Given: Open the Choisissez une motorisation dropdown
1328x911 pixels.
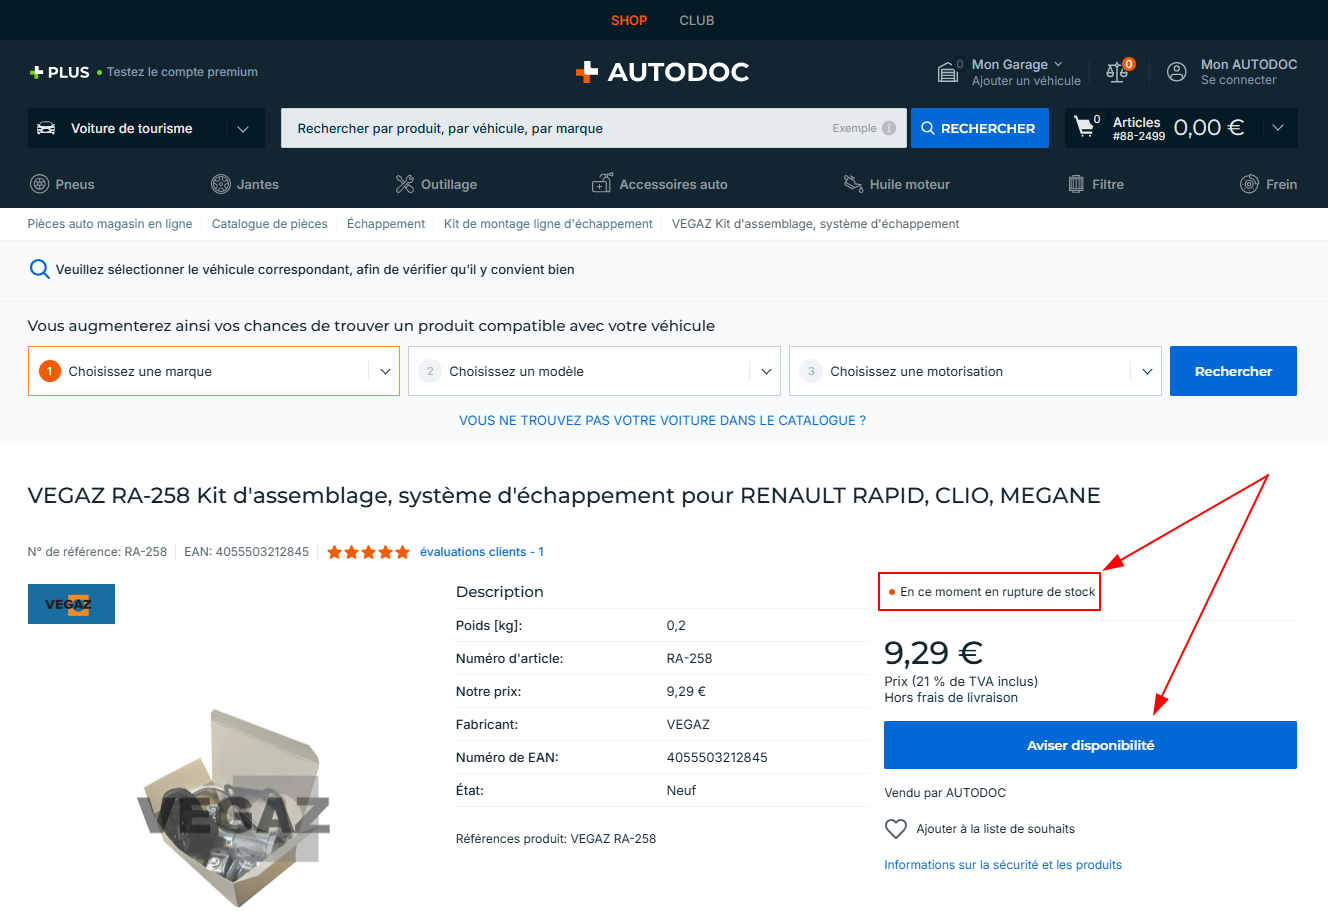Looking at the screenshot, I should click(x=975, y=371).
